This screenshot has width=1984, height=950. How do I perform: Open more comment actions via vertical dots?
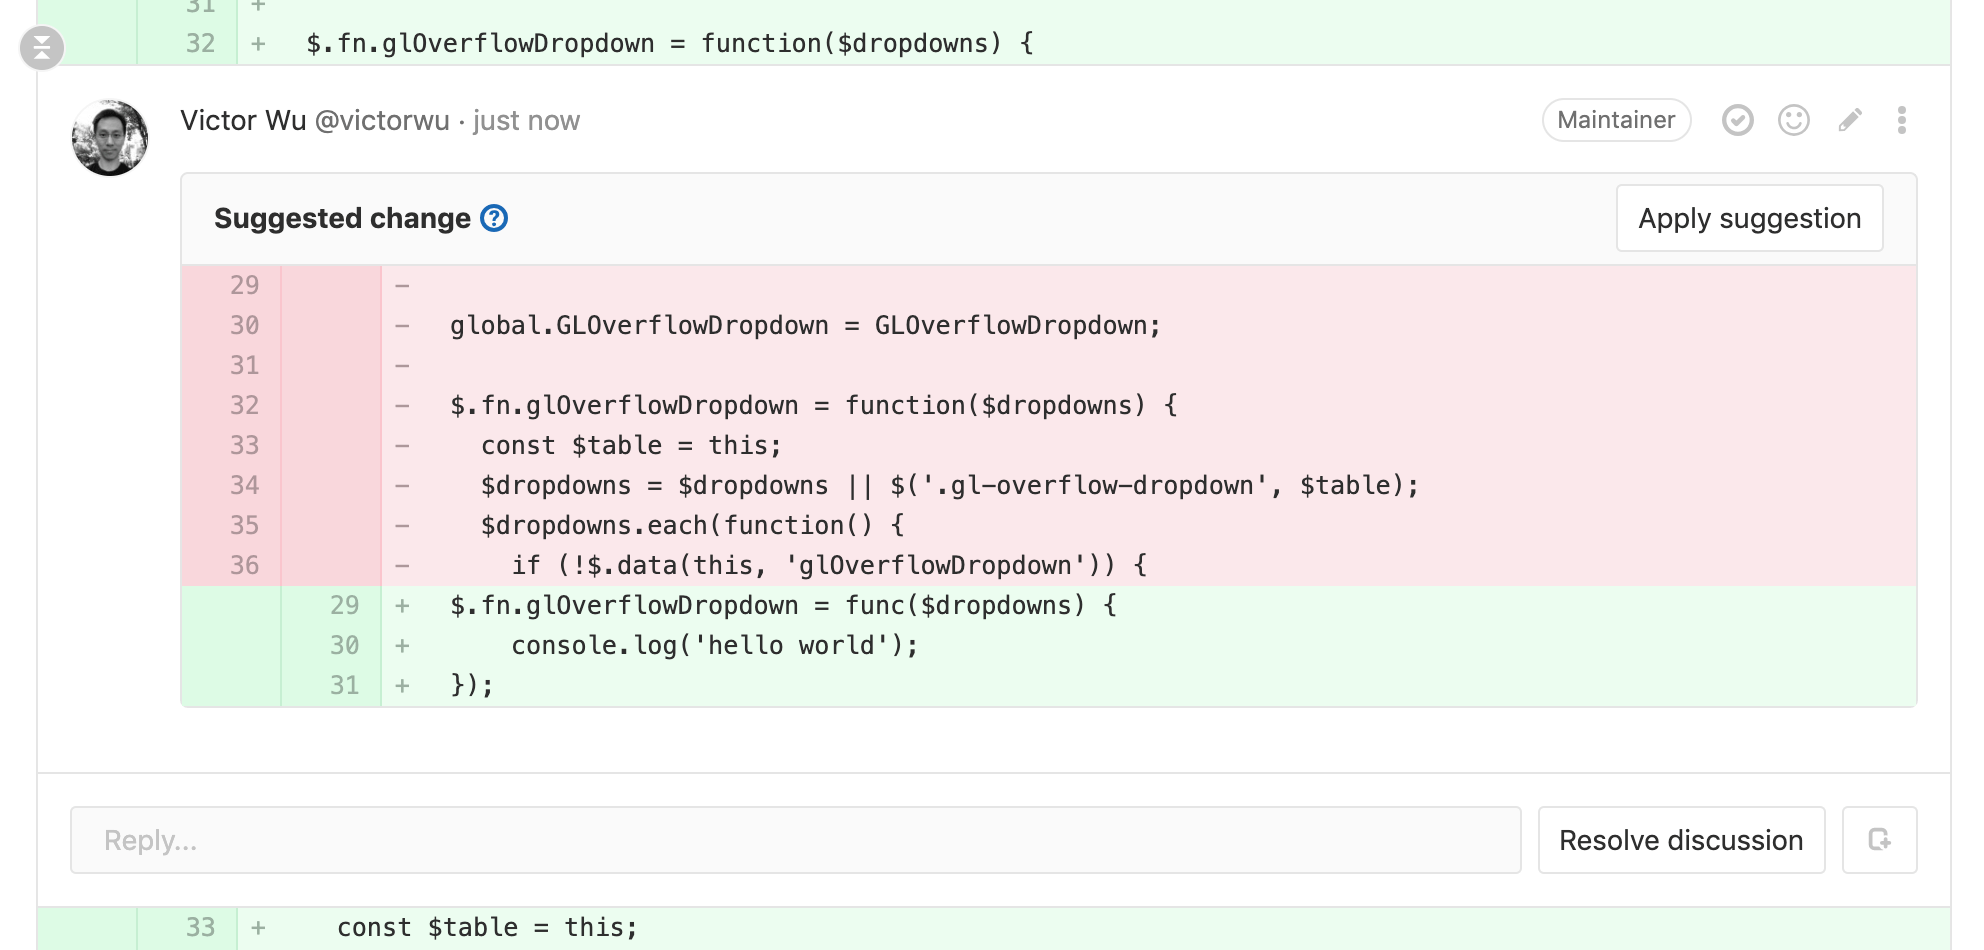point(1901,120)
